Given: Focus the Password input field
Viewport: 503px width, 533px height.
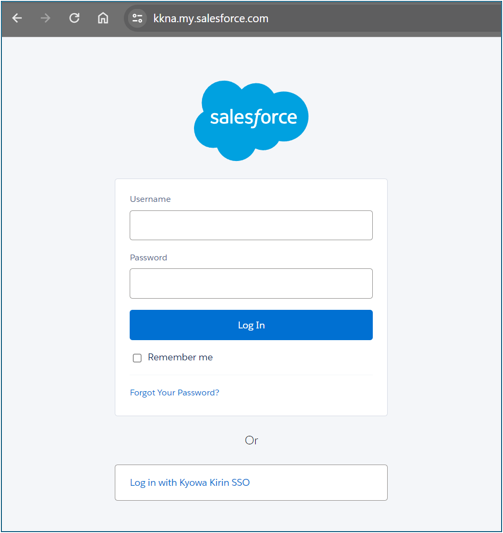Looking at the screenshot, I should pos(251,283).
